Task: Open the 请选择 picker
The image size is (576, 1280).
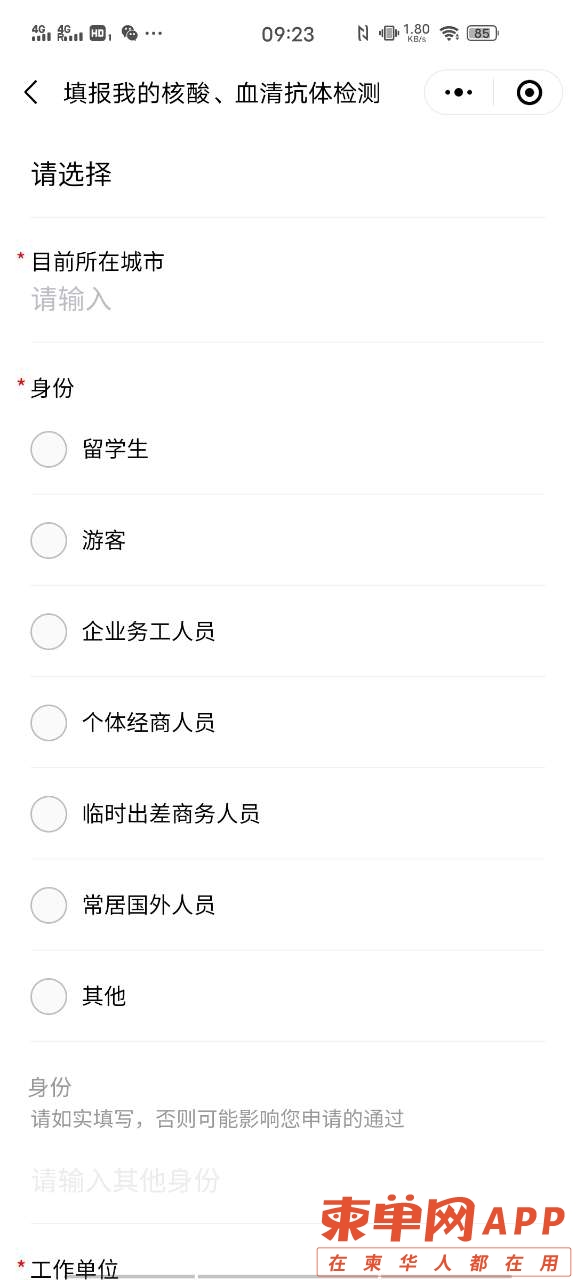Action: pyautogui.click(x=288, y=175)
